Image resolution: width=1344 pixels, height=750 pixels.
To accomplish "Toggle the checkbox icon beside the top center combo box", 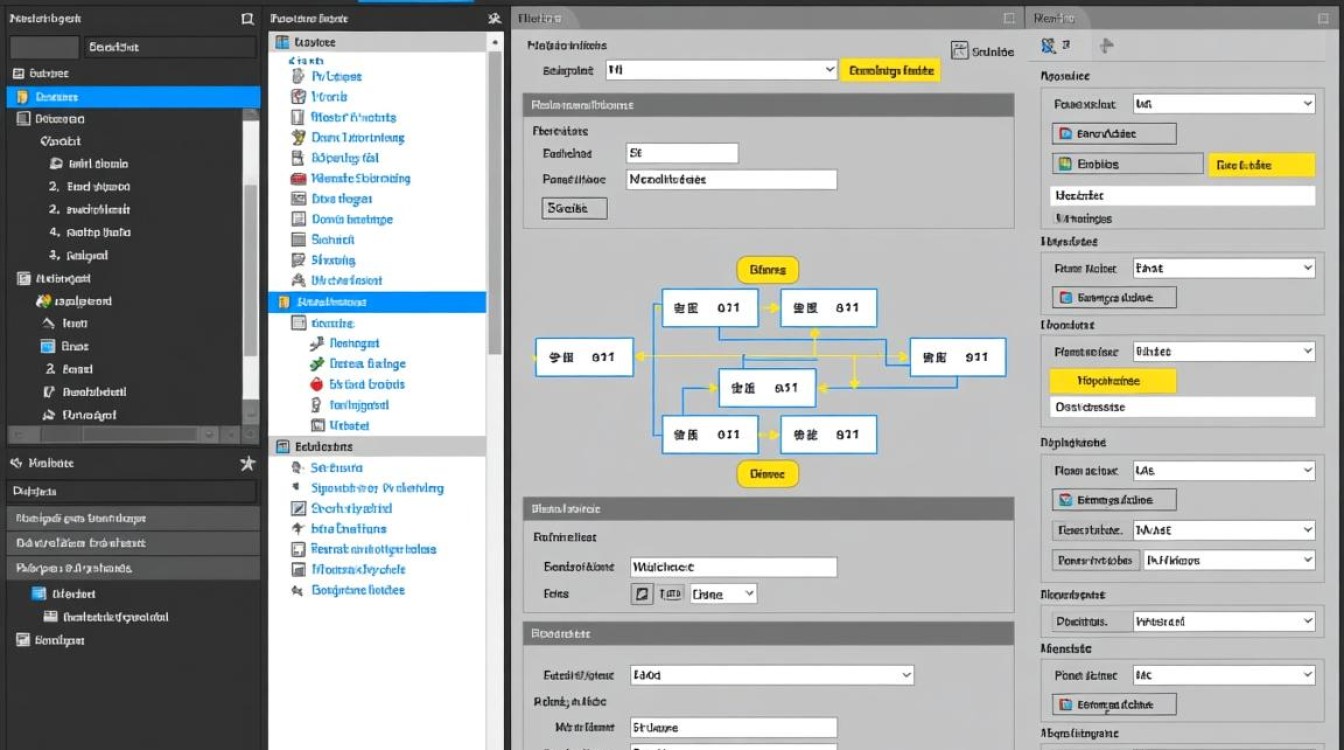I will [x=960, y=51].
